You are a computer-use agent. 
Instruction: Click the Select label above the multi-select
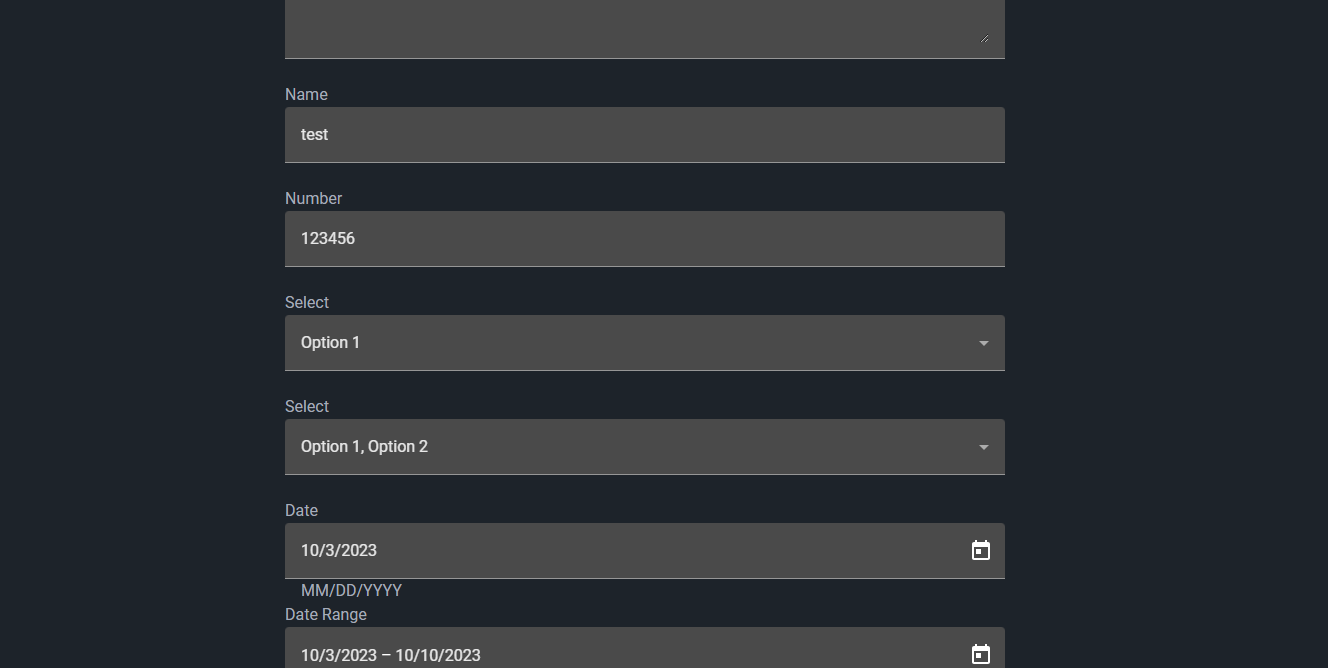point(307,406)
